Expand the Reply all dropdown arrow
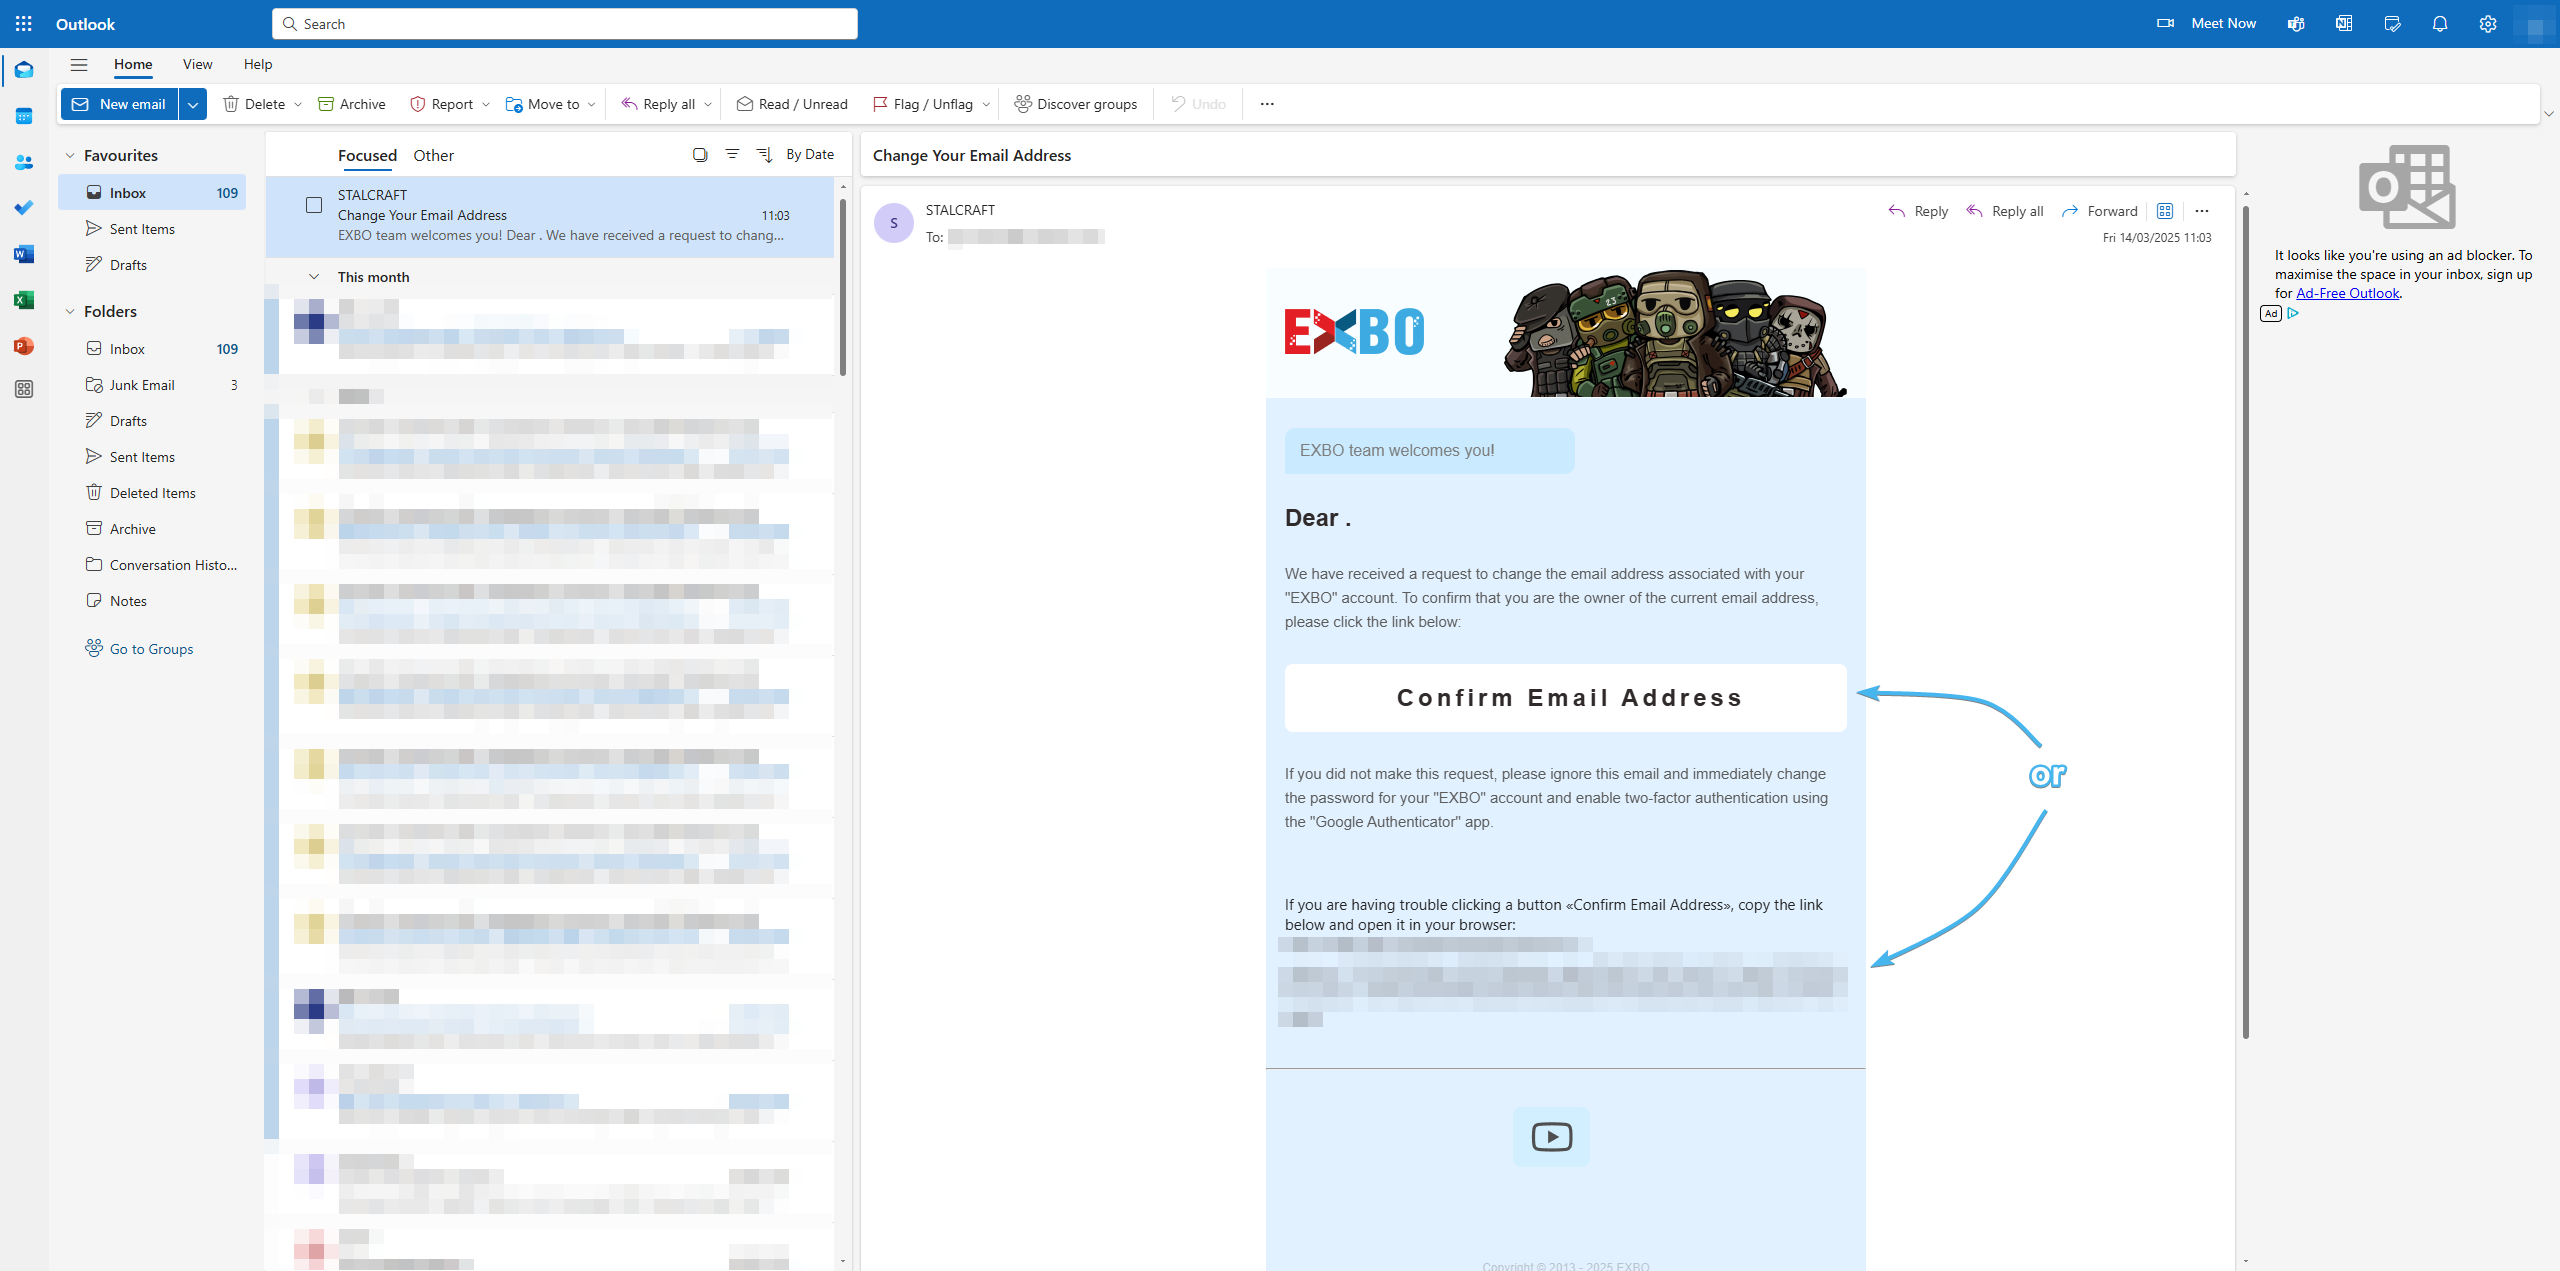2560x1271 pixels. 708,104
